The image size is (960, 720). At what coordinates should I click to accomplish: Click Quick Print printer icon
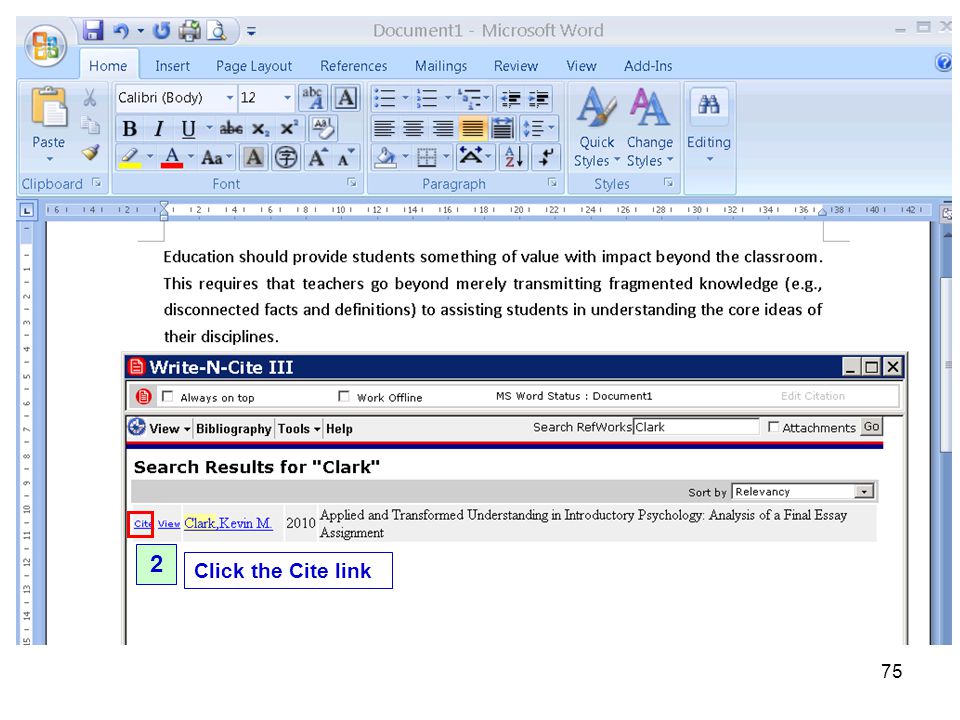coord(189,31)
